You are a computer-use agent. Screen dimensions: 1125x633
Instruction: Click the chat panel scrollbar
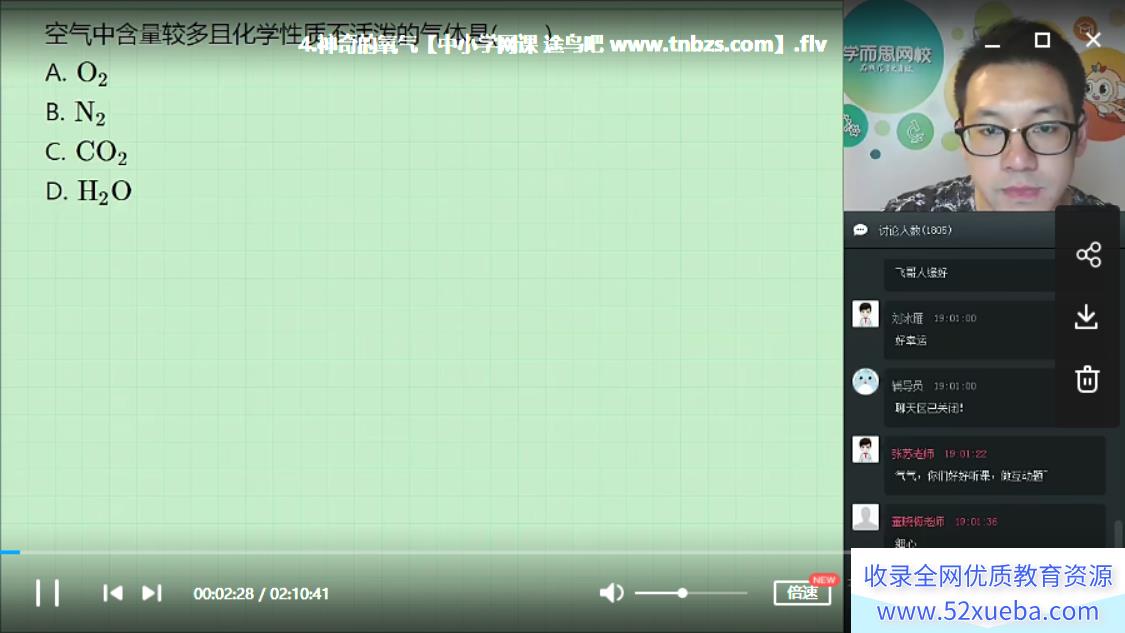click(x=1118, y=533)
